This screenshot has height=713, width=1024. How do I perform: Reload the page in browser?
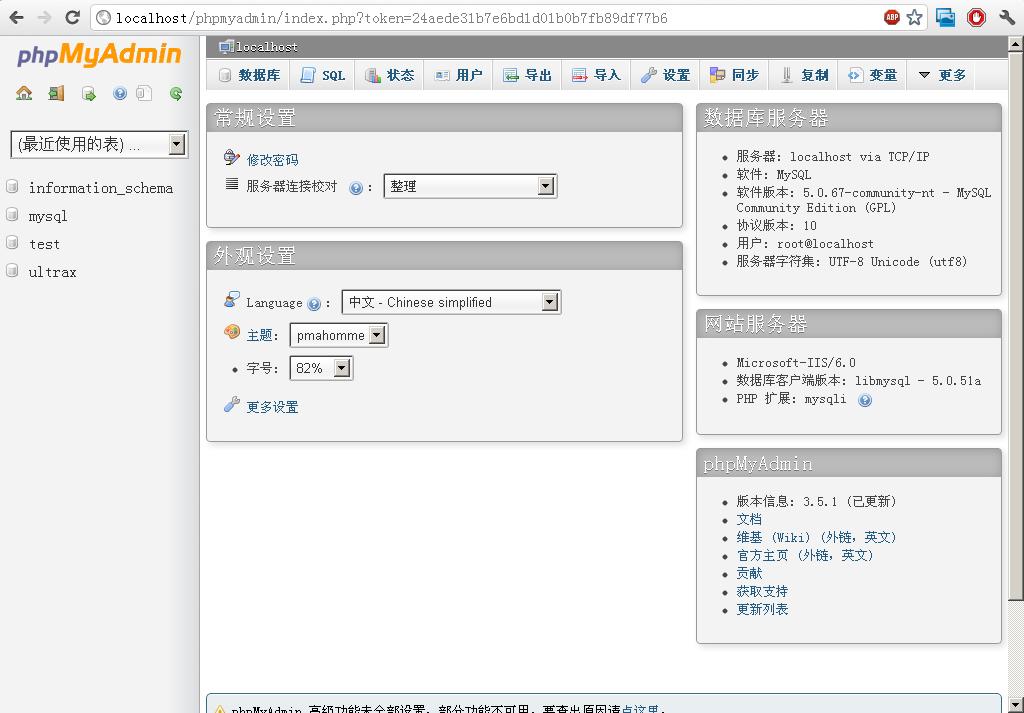pyautogui.click(x=72, y=18)
